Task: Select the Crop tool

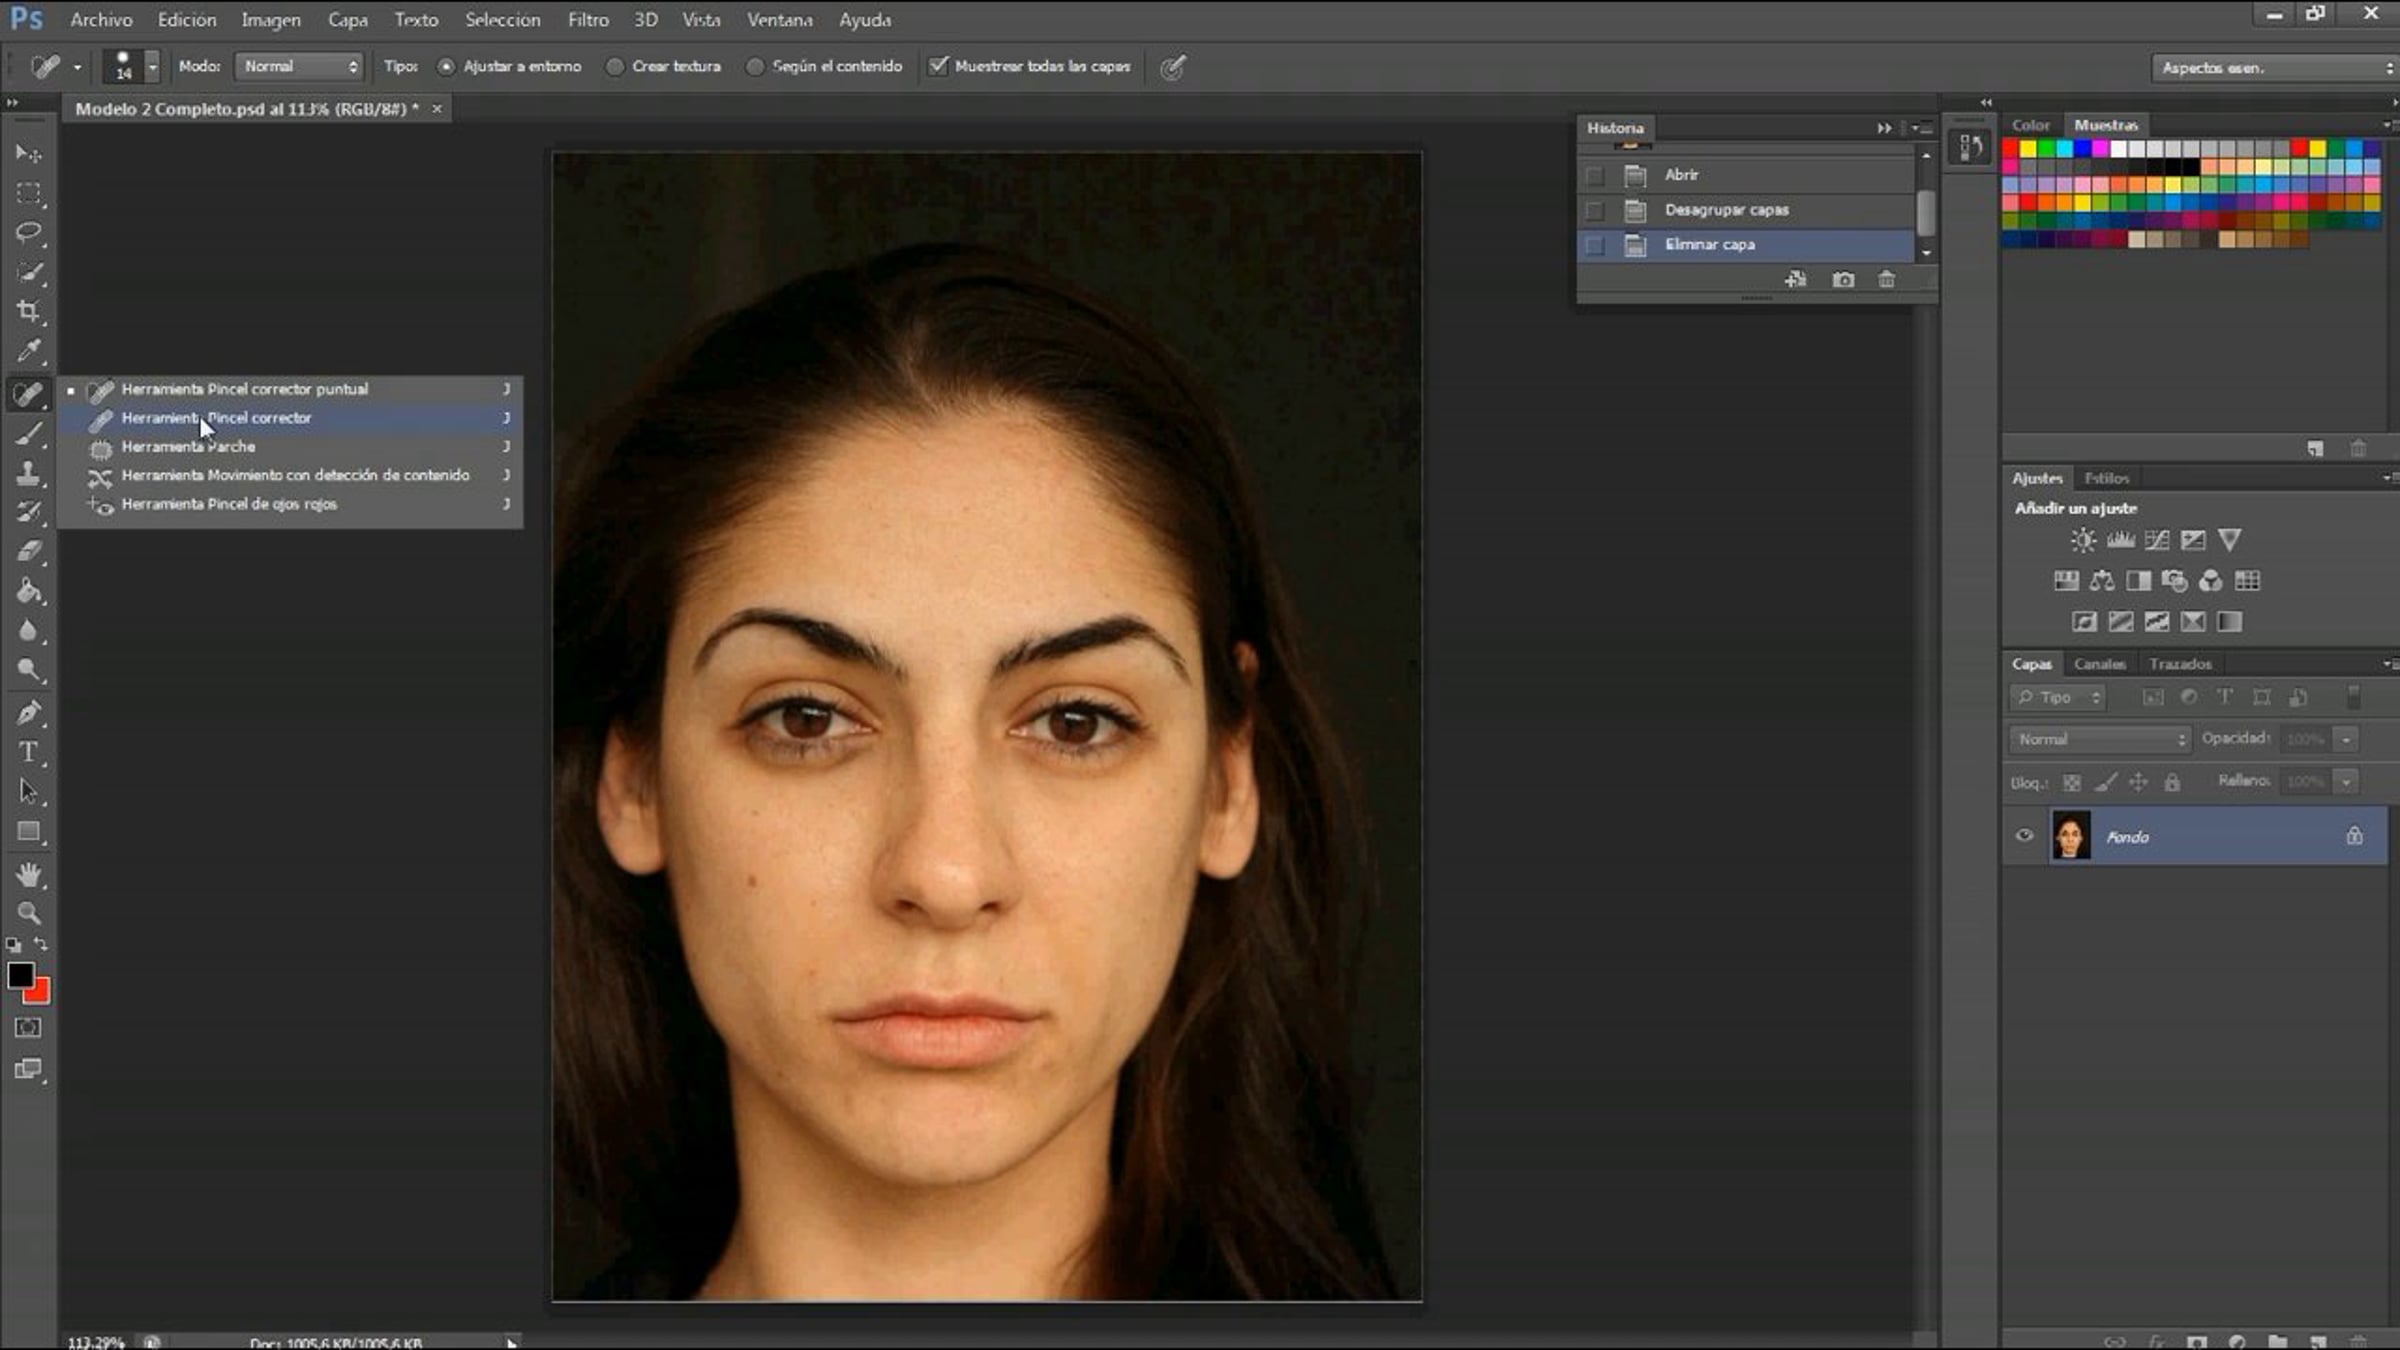Action: point(29,312)
